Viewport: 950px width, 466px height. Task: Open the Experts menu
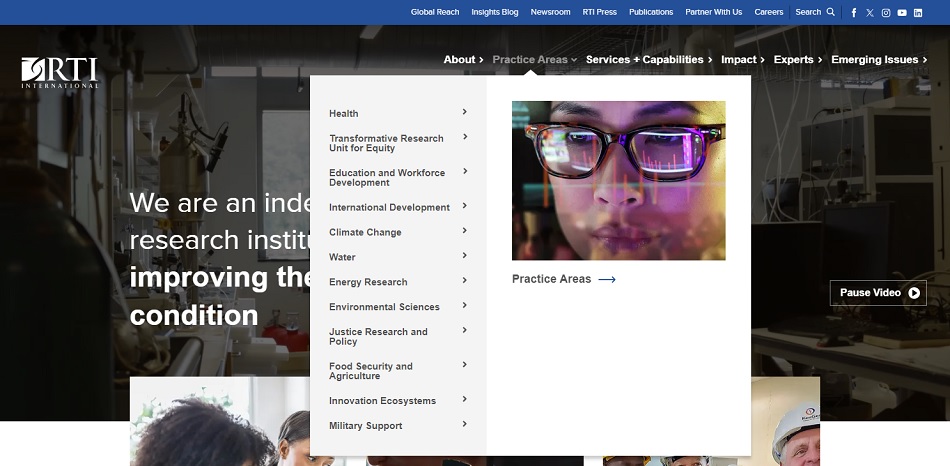(798, 59)
